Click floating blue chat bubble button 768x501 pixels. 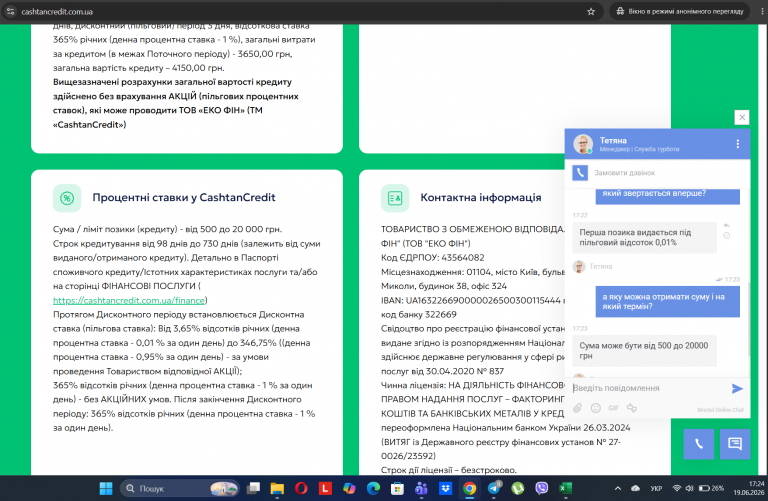click(735, 444)
